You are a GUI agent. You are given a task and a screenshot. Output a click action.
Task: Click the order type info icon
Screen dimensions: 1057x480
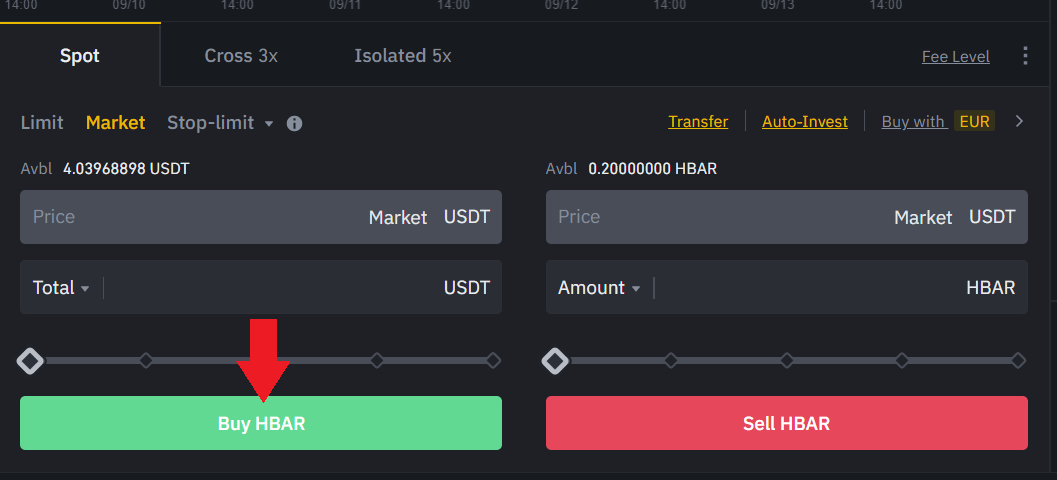[294, 123]
